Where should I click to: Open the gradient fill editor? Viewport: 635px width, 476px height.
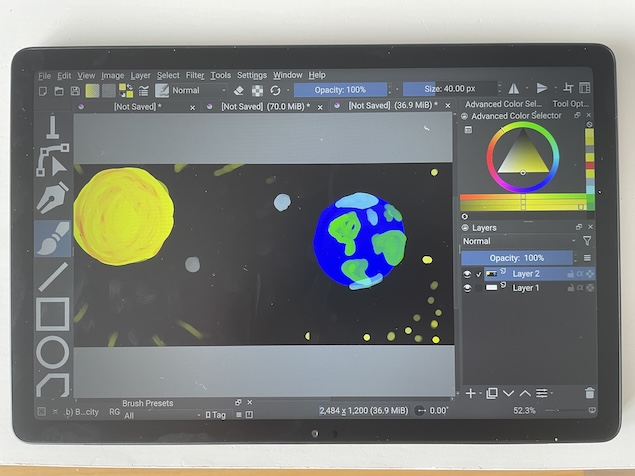(92, 91)
